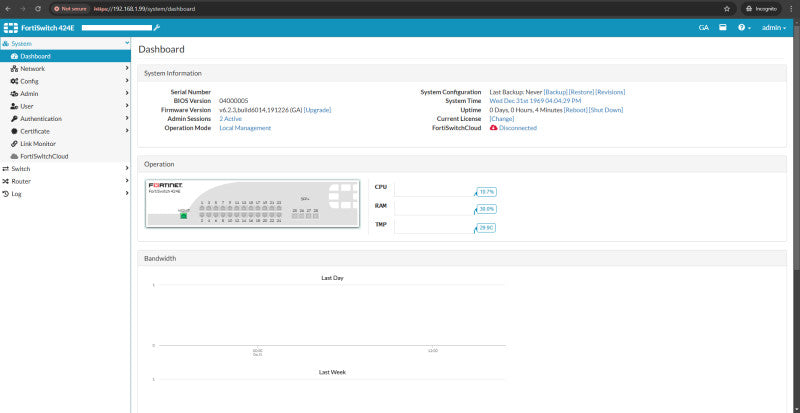
Task: Click the User sidebar icon
Action: [x=14, y=106]
